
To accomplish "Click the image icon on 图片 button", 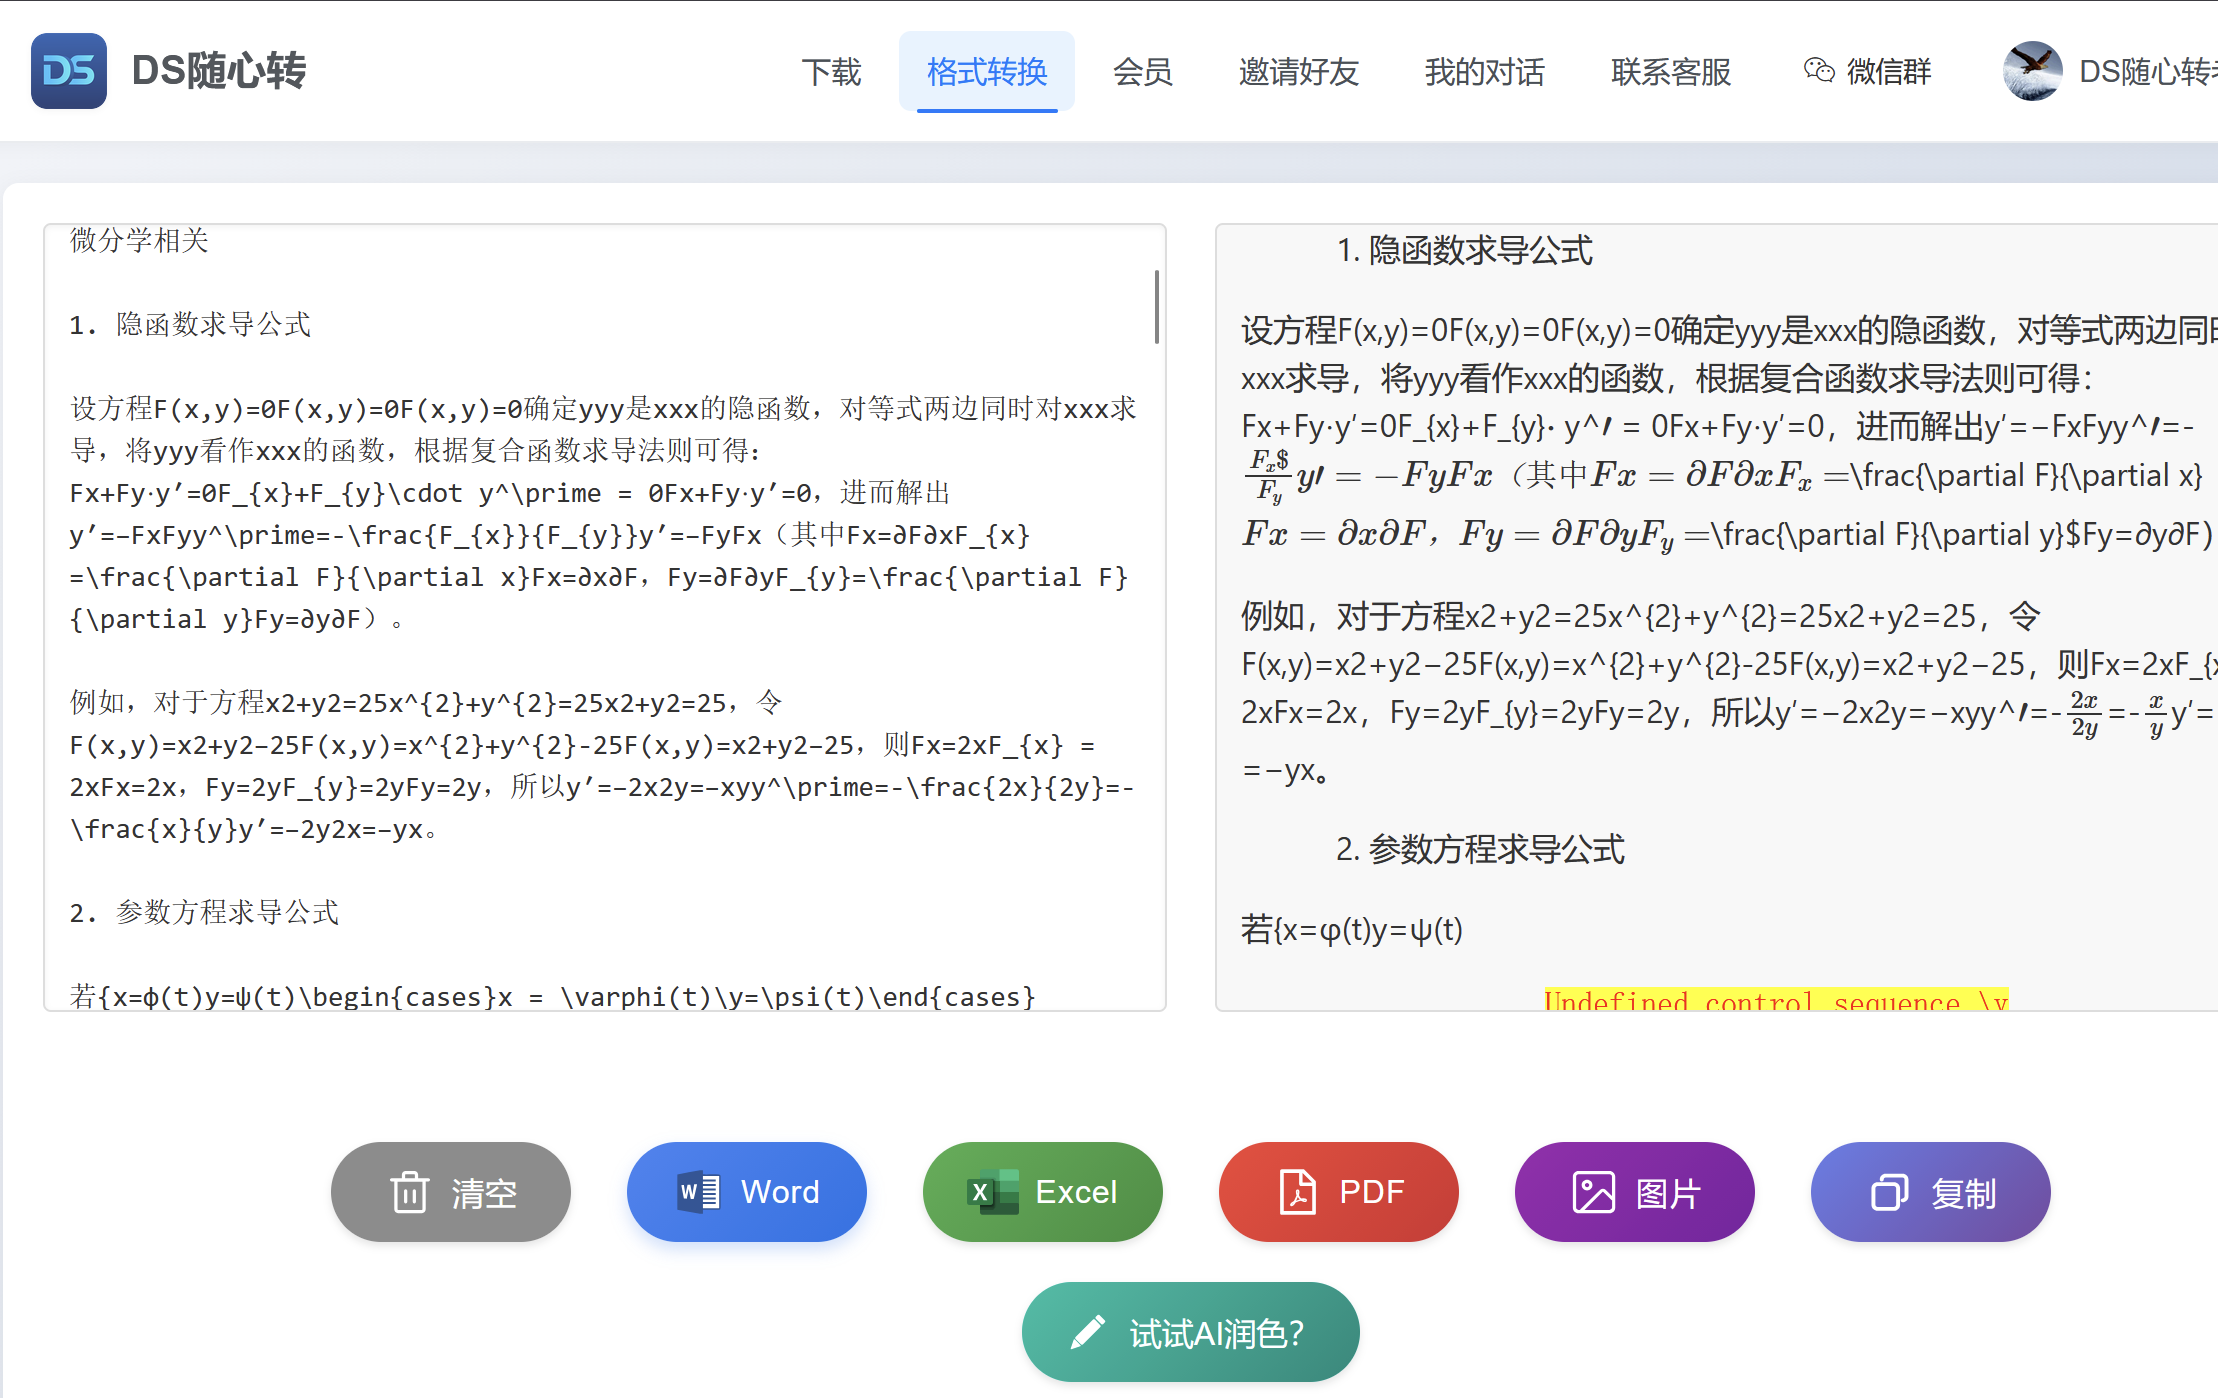I will click(1593, 1192).
